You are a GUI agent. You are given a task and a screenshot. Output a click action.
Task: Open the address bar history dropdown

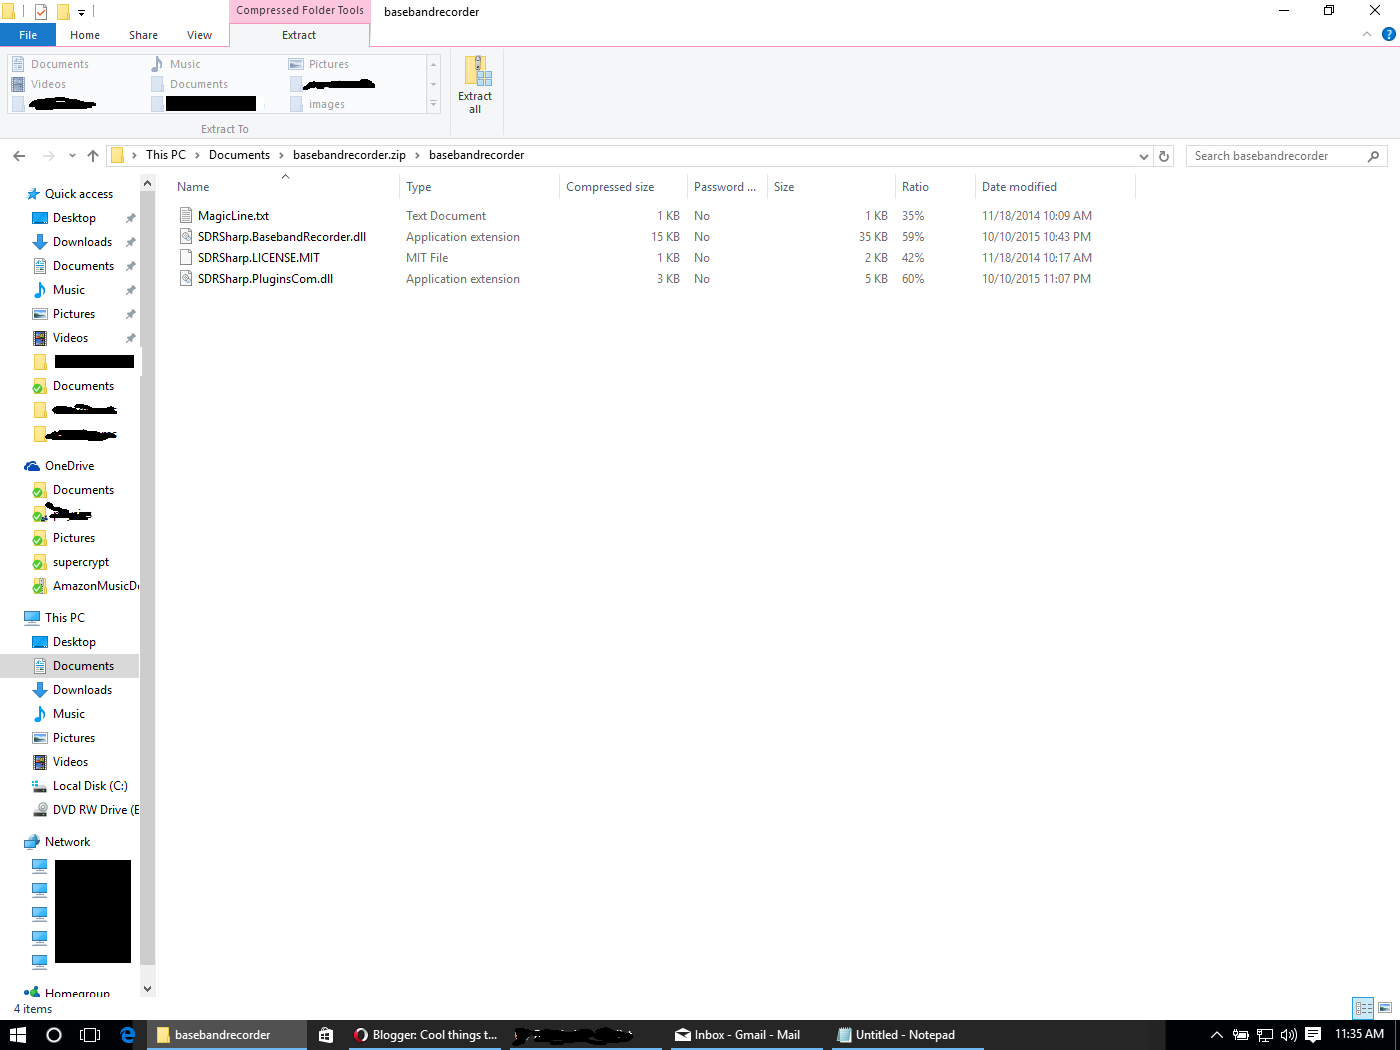pos(1144,156)
